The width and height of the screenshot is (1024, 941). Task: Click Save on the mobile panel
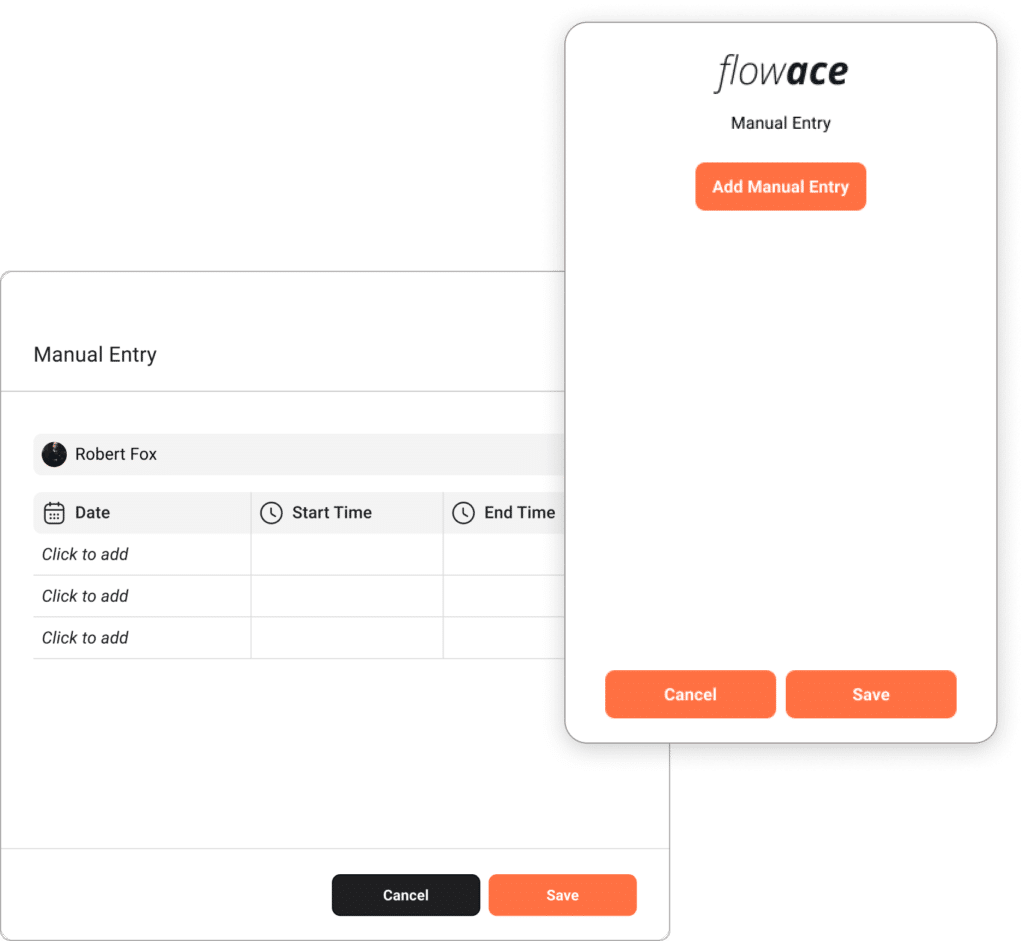(871, 694)
